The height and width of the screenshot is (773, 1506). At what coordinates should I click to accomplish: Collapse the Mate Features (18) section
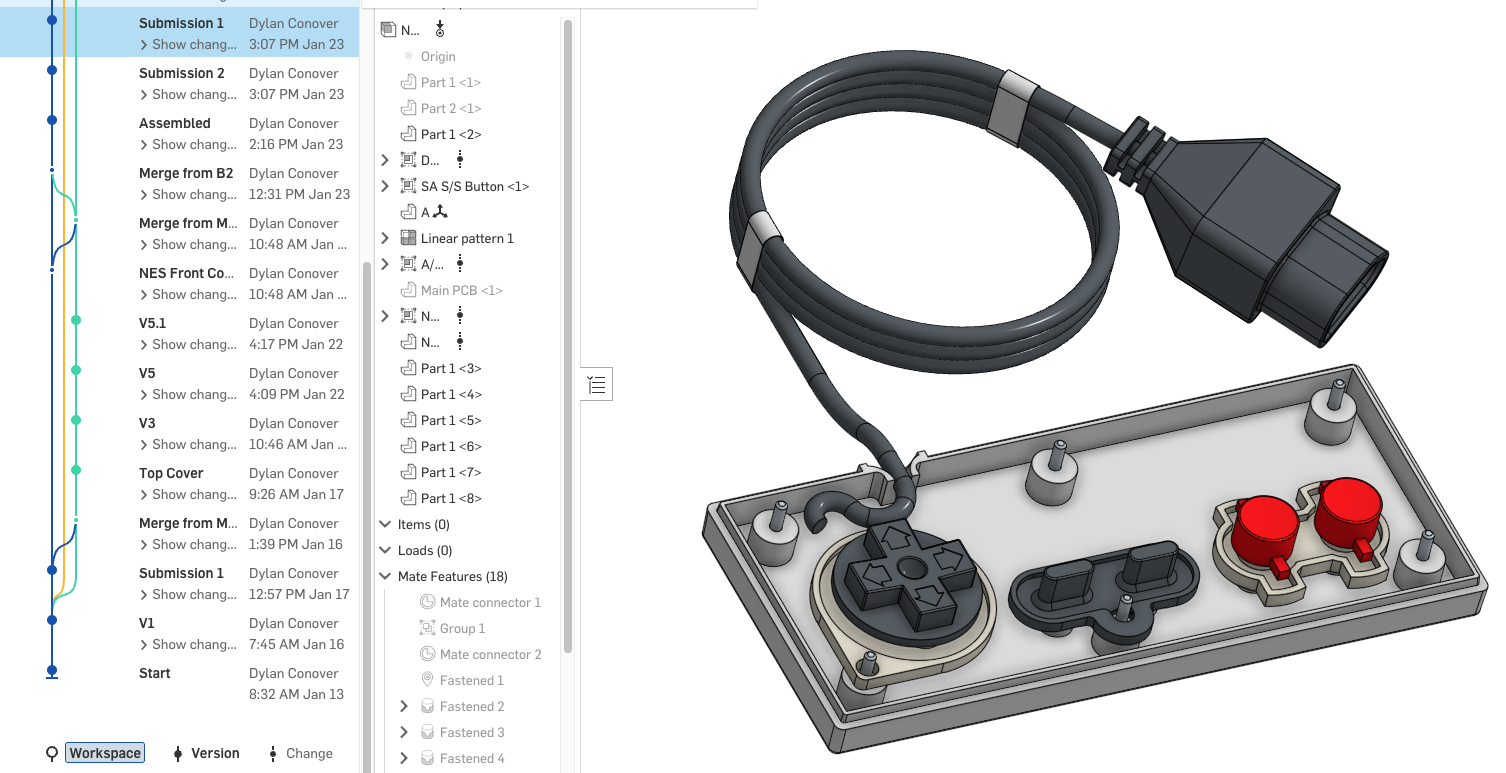coord(385,576)
